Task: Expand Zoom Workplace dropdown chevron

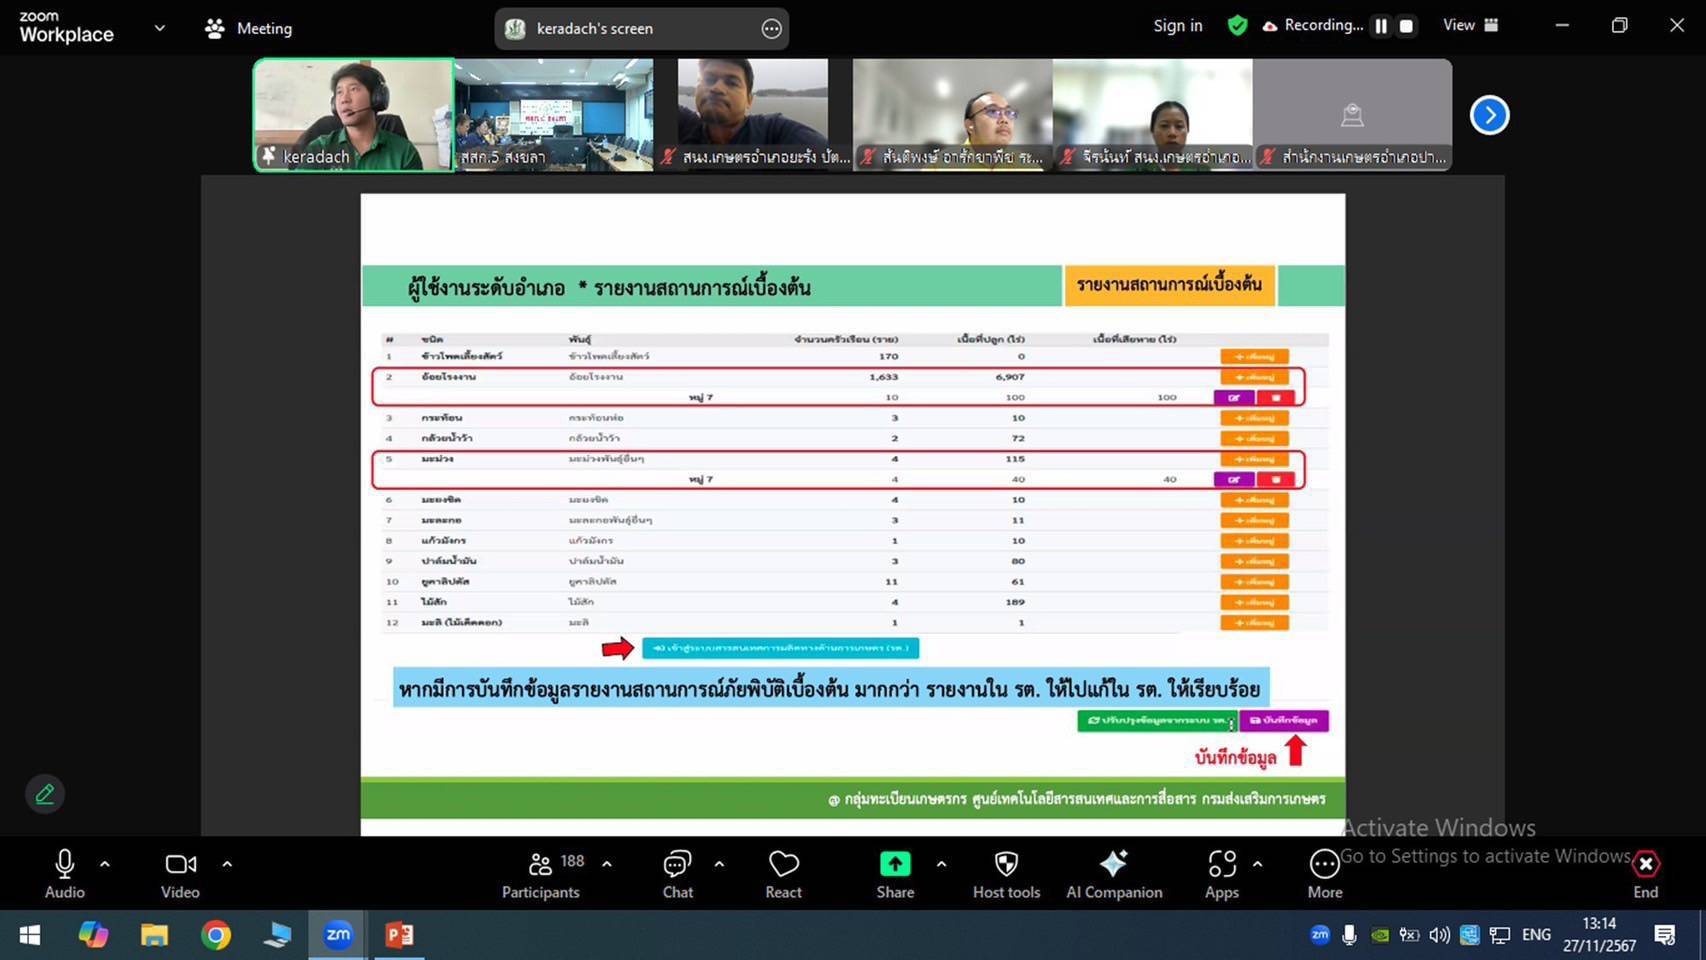Action: pyautogui.click(x=159, y=28)
